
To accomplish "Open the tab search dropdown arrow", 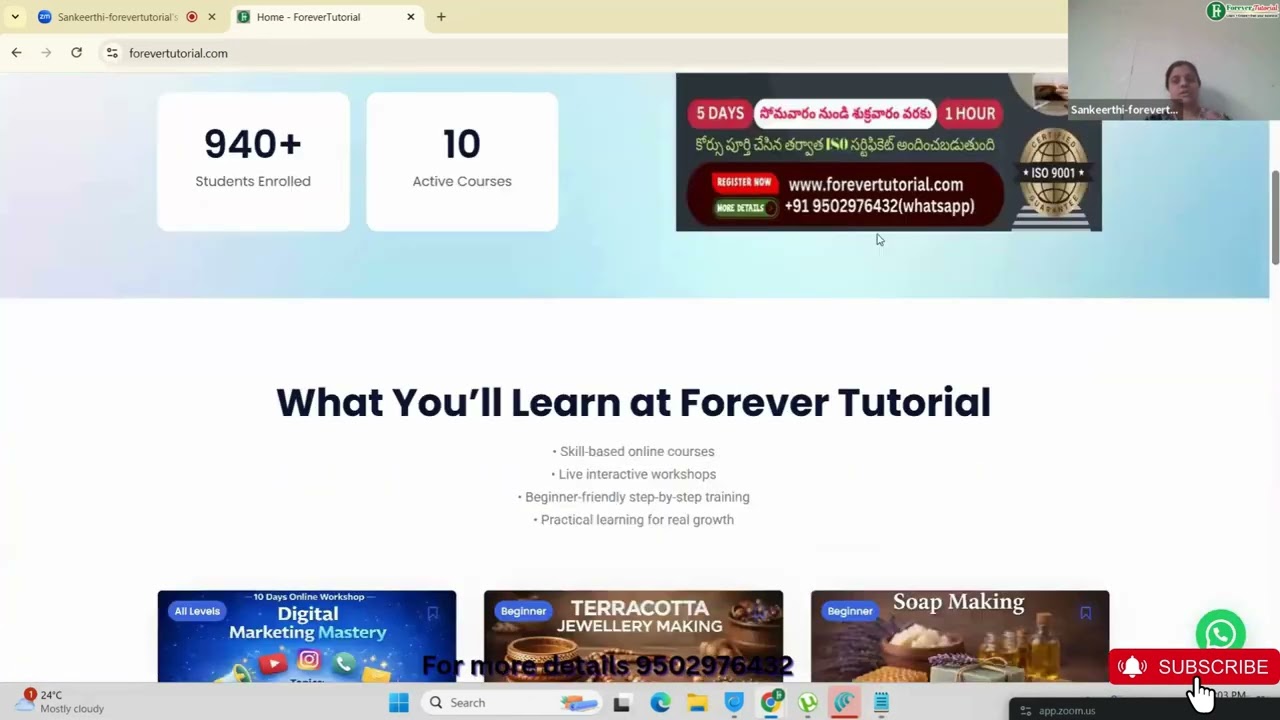I will (15, 17).
